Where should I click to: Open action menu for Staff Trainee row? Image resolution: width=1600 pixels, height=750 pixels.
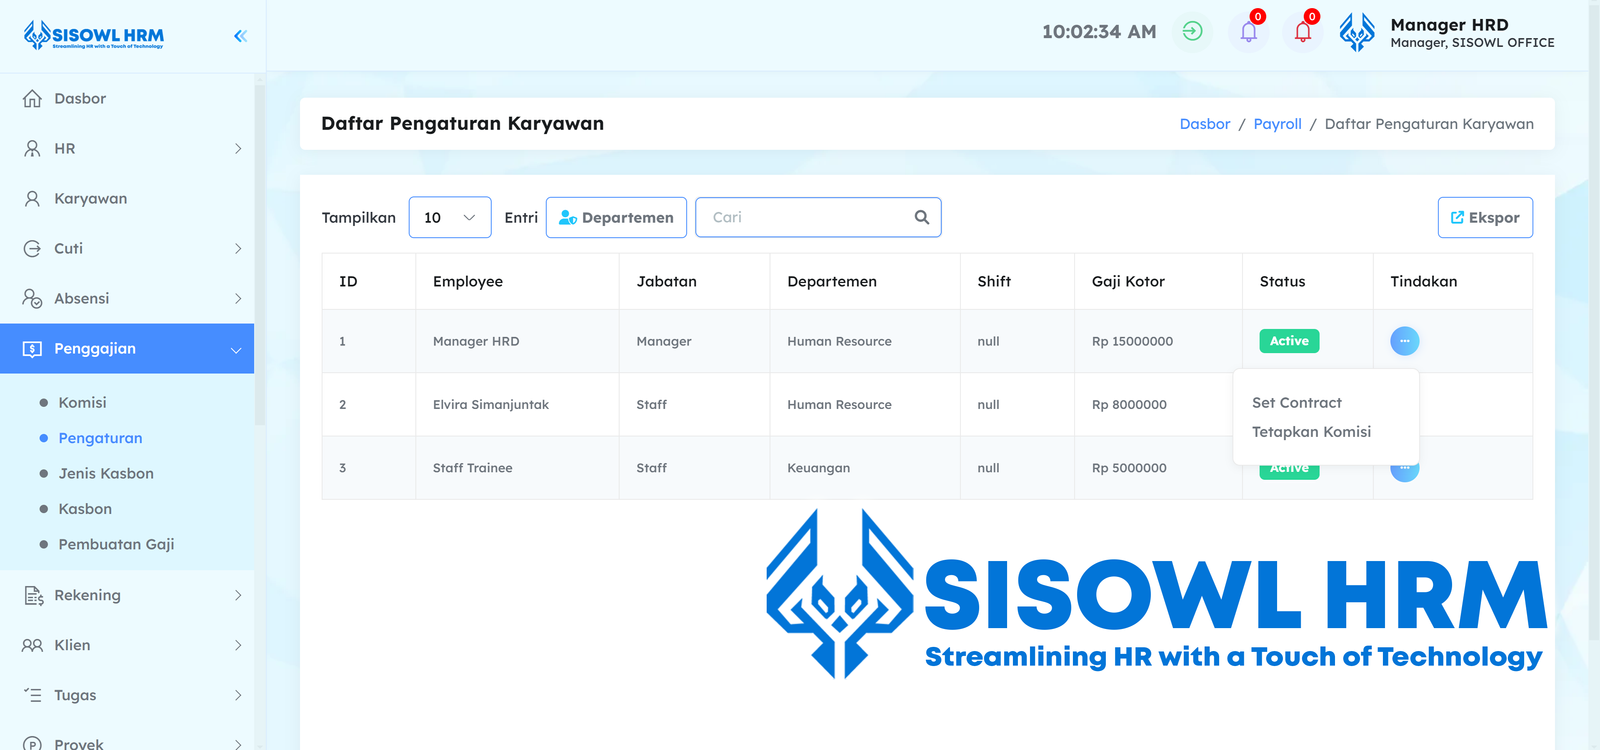1404,470
